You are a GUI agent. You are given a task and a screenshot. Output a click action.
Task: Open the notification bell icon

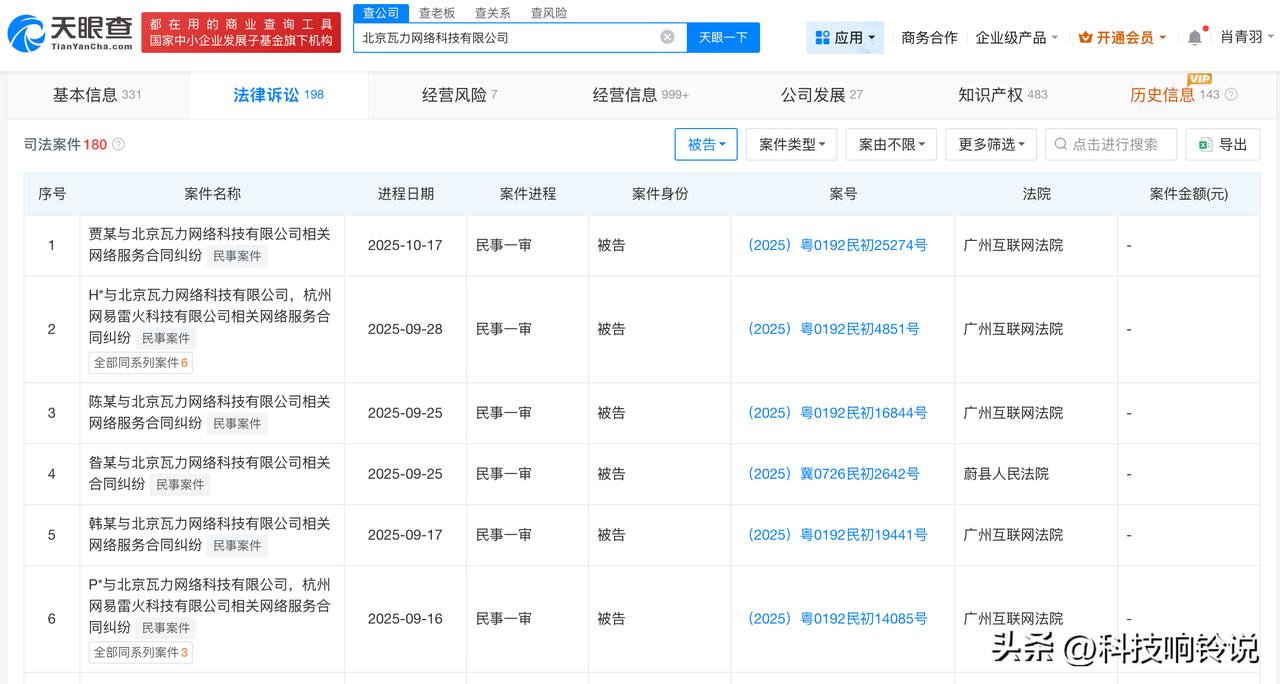coord(1195,38)
